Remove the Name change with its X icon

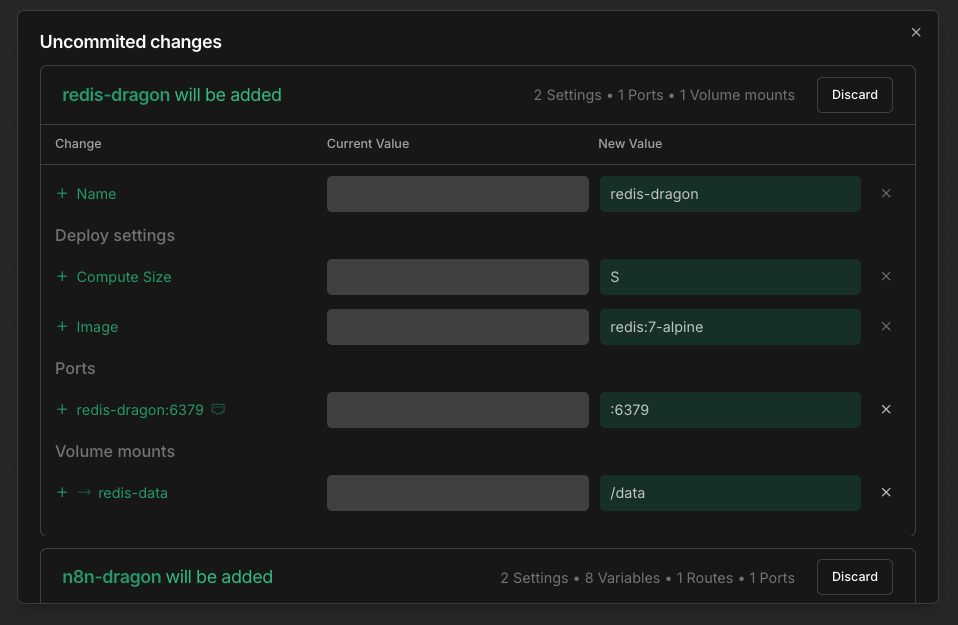[886, 194]
